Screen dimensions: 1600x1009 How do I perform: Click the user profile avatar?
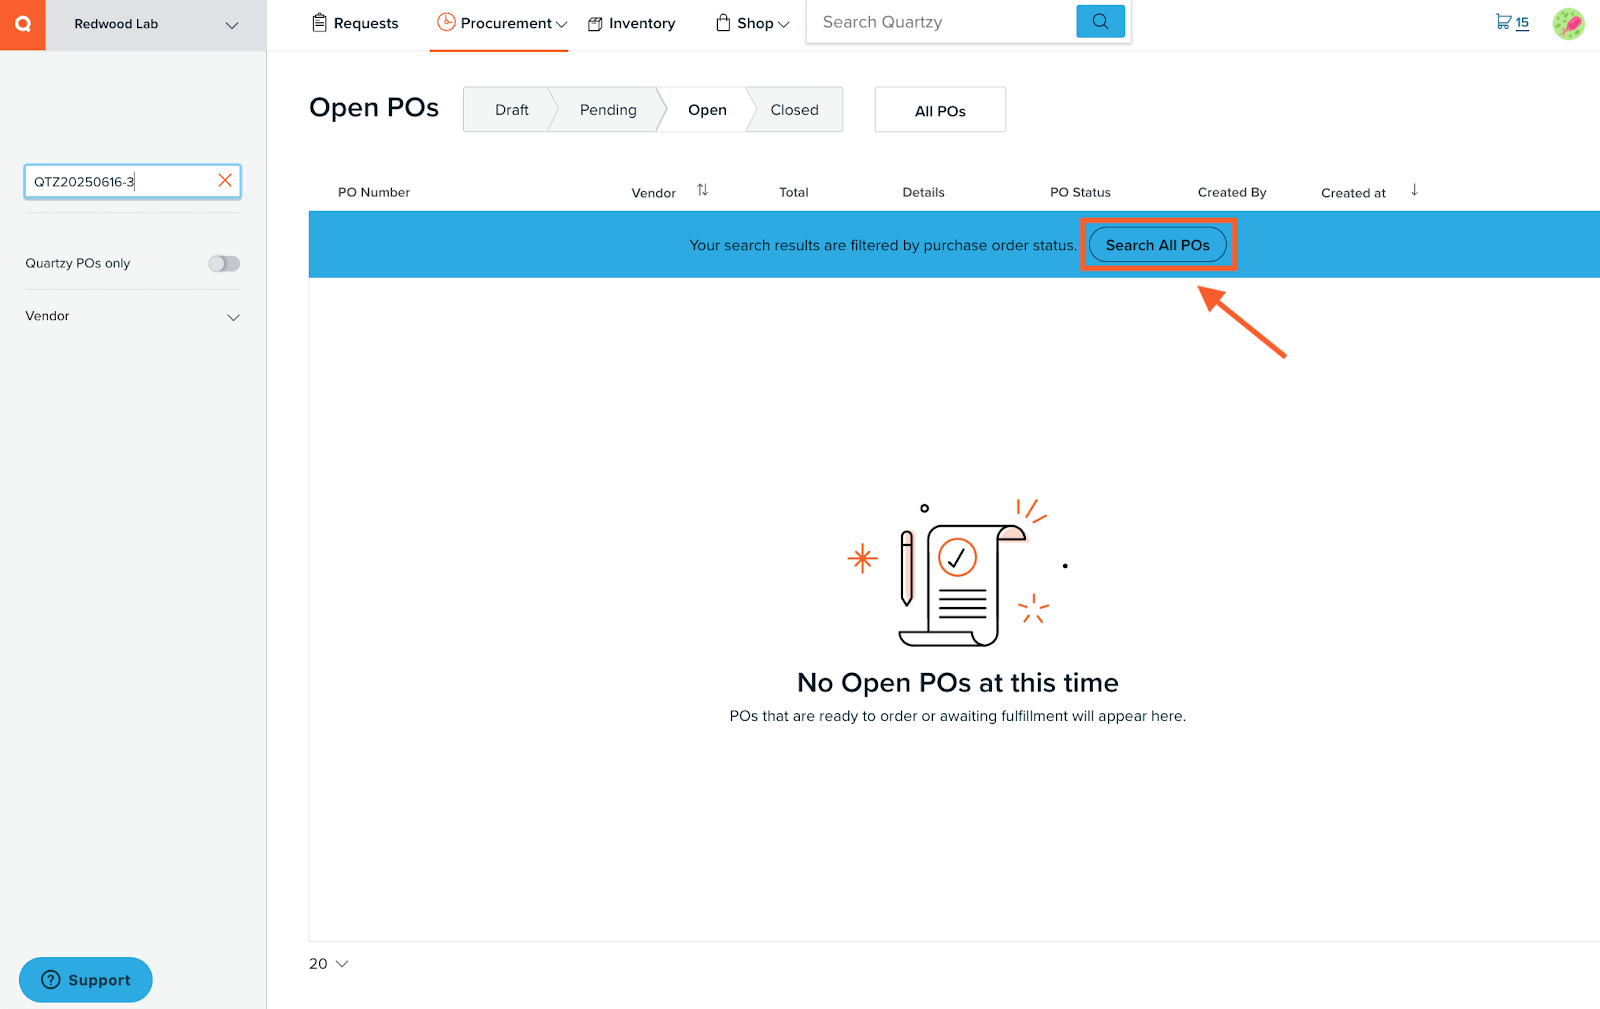pos(1568,22)
